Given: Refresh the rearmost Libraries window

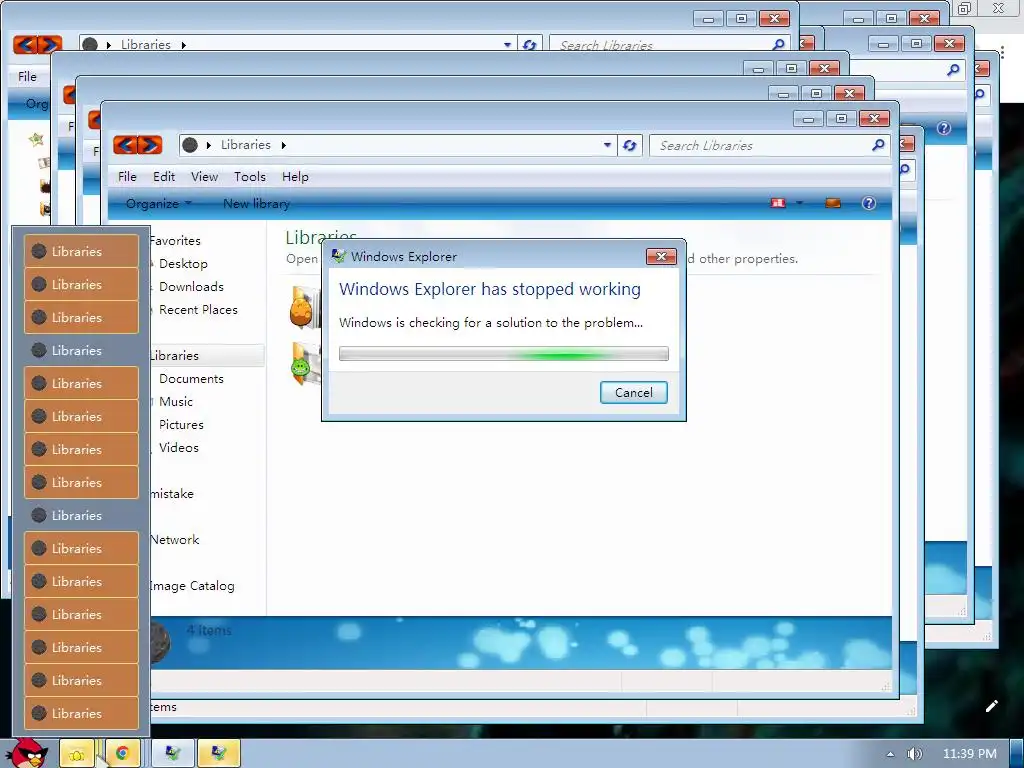Looking at the screenshot, I should (530, 44).
